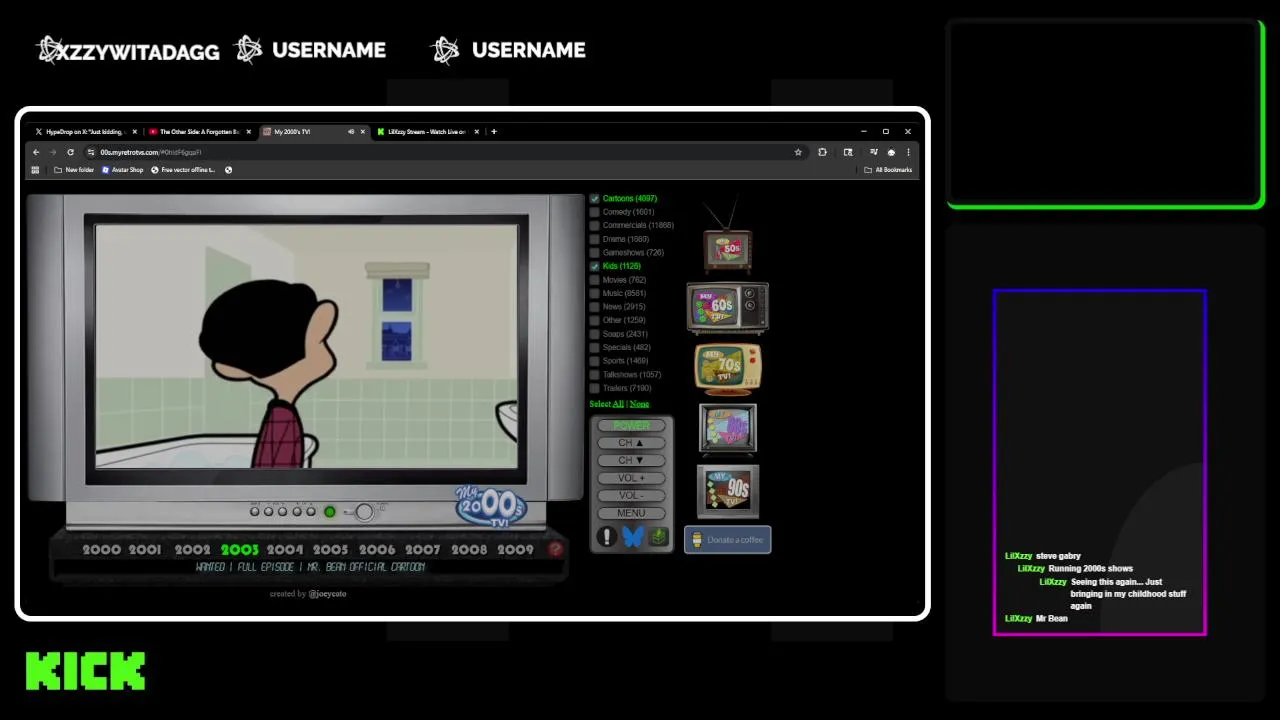
Task: Raise volume with VOL + button
Action: pos(631,478)
